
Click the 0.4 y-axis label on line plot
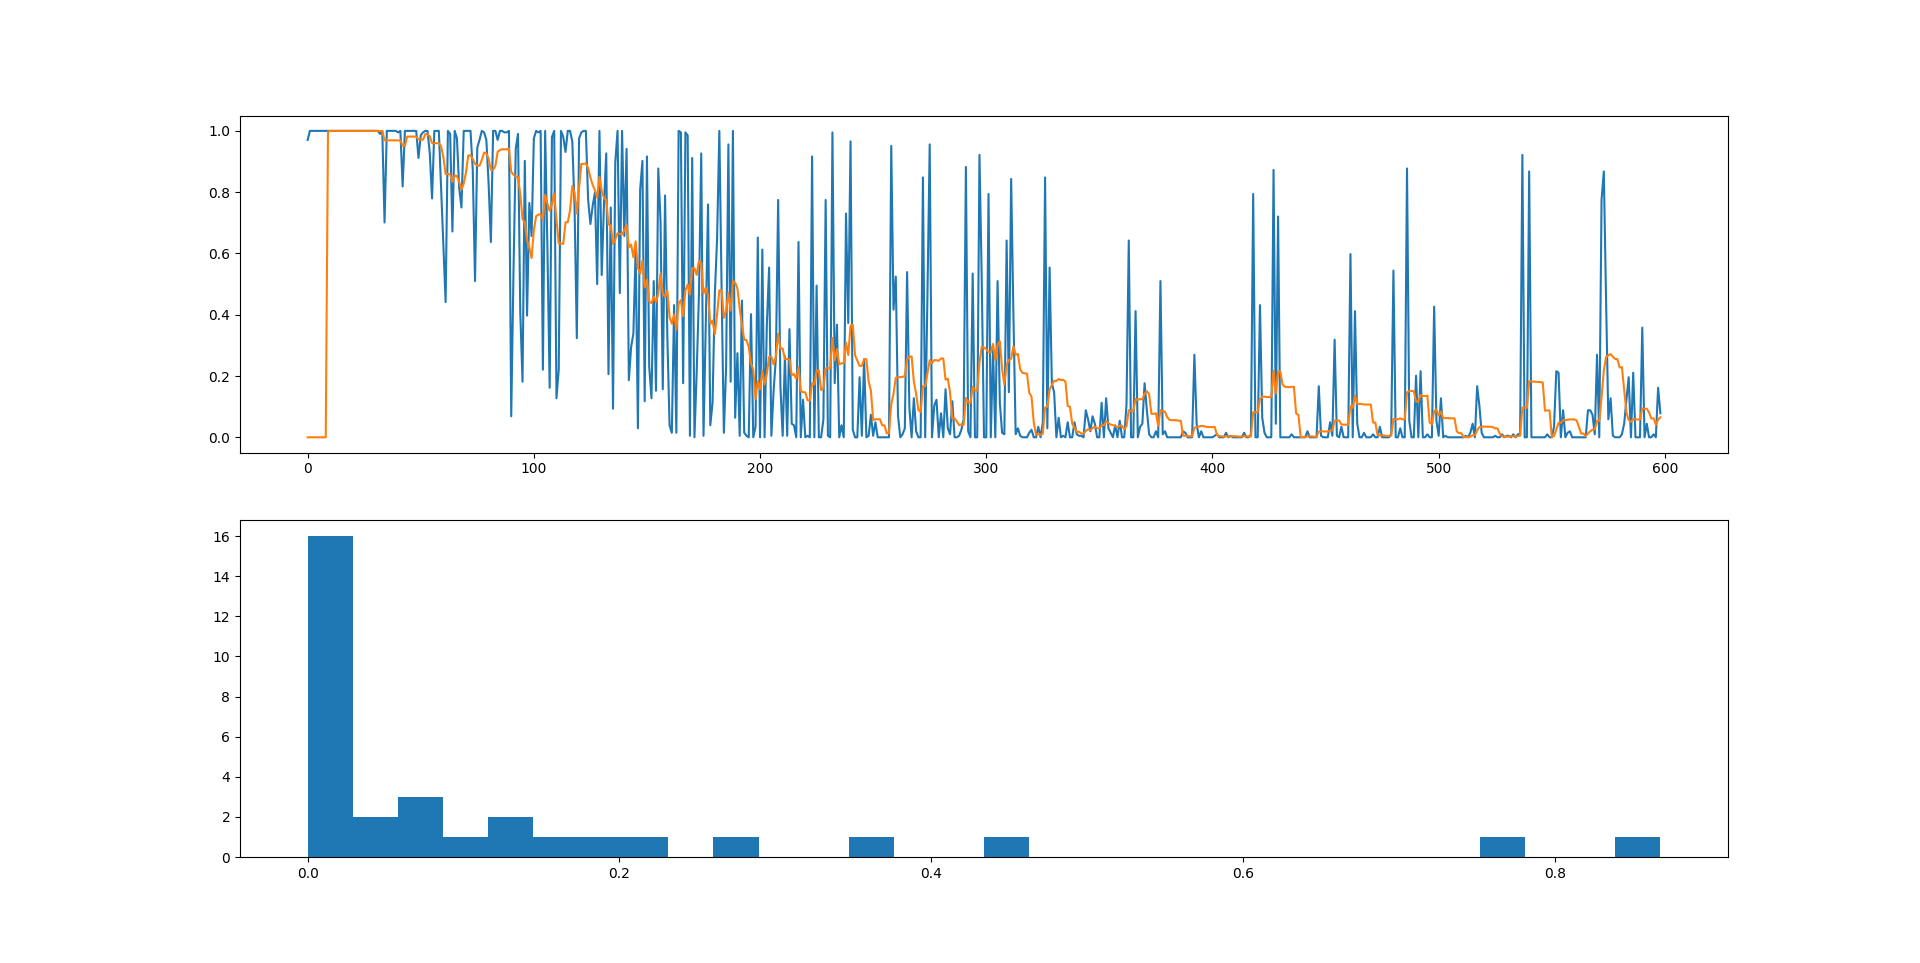tap(219, 315)
